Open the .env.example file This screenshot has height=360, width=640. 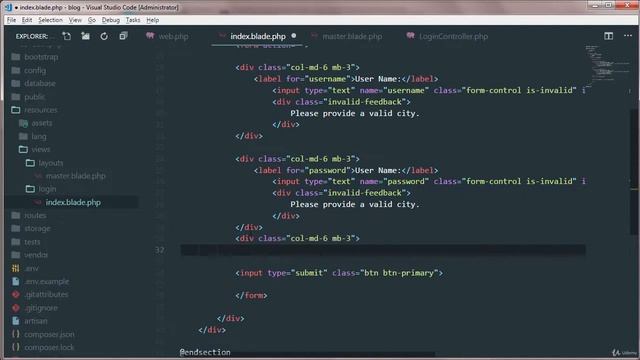coord(47,281)
